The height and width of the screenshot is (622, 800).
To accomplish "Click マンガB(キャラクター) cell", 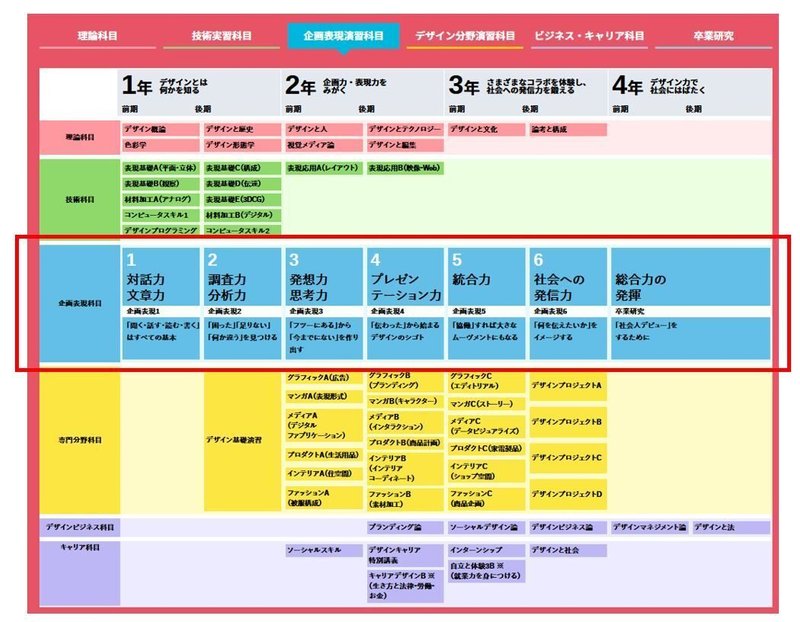I will pyautogui.click(x=405, y=401).
